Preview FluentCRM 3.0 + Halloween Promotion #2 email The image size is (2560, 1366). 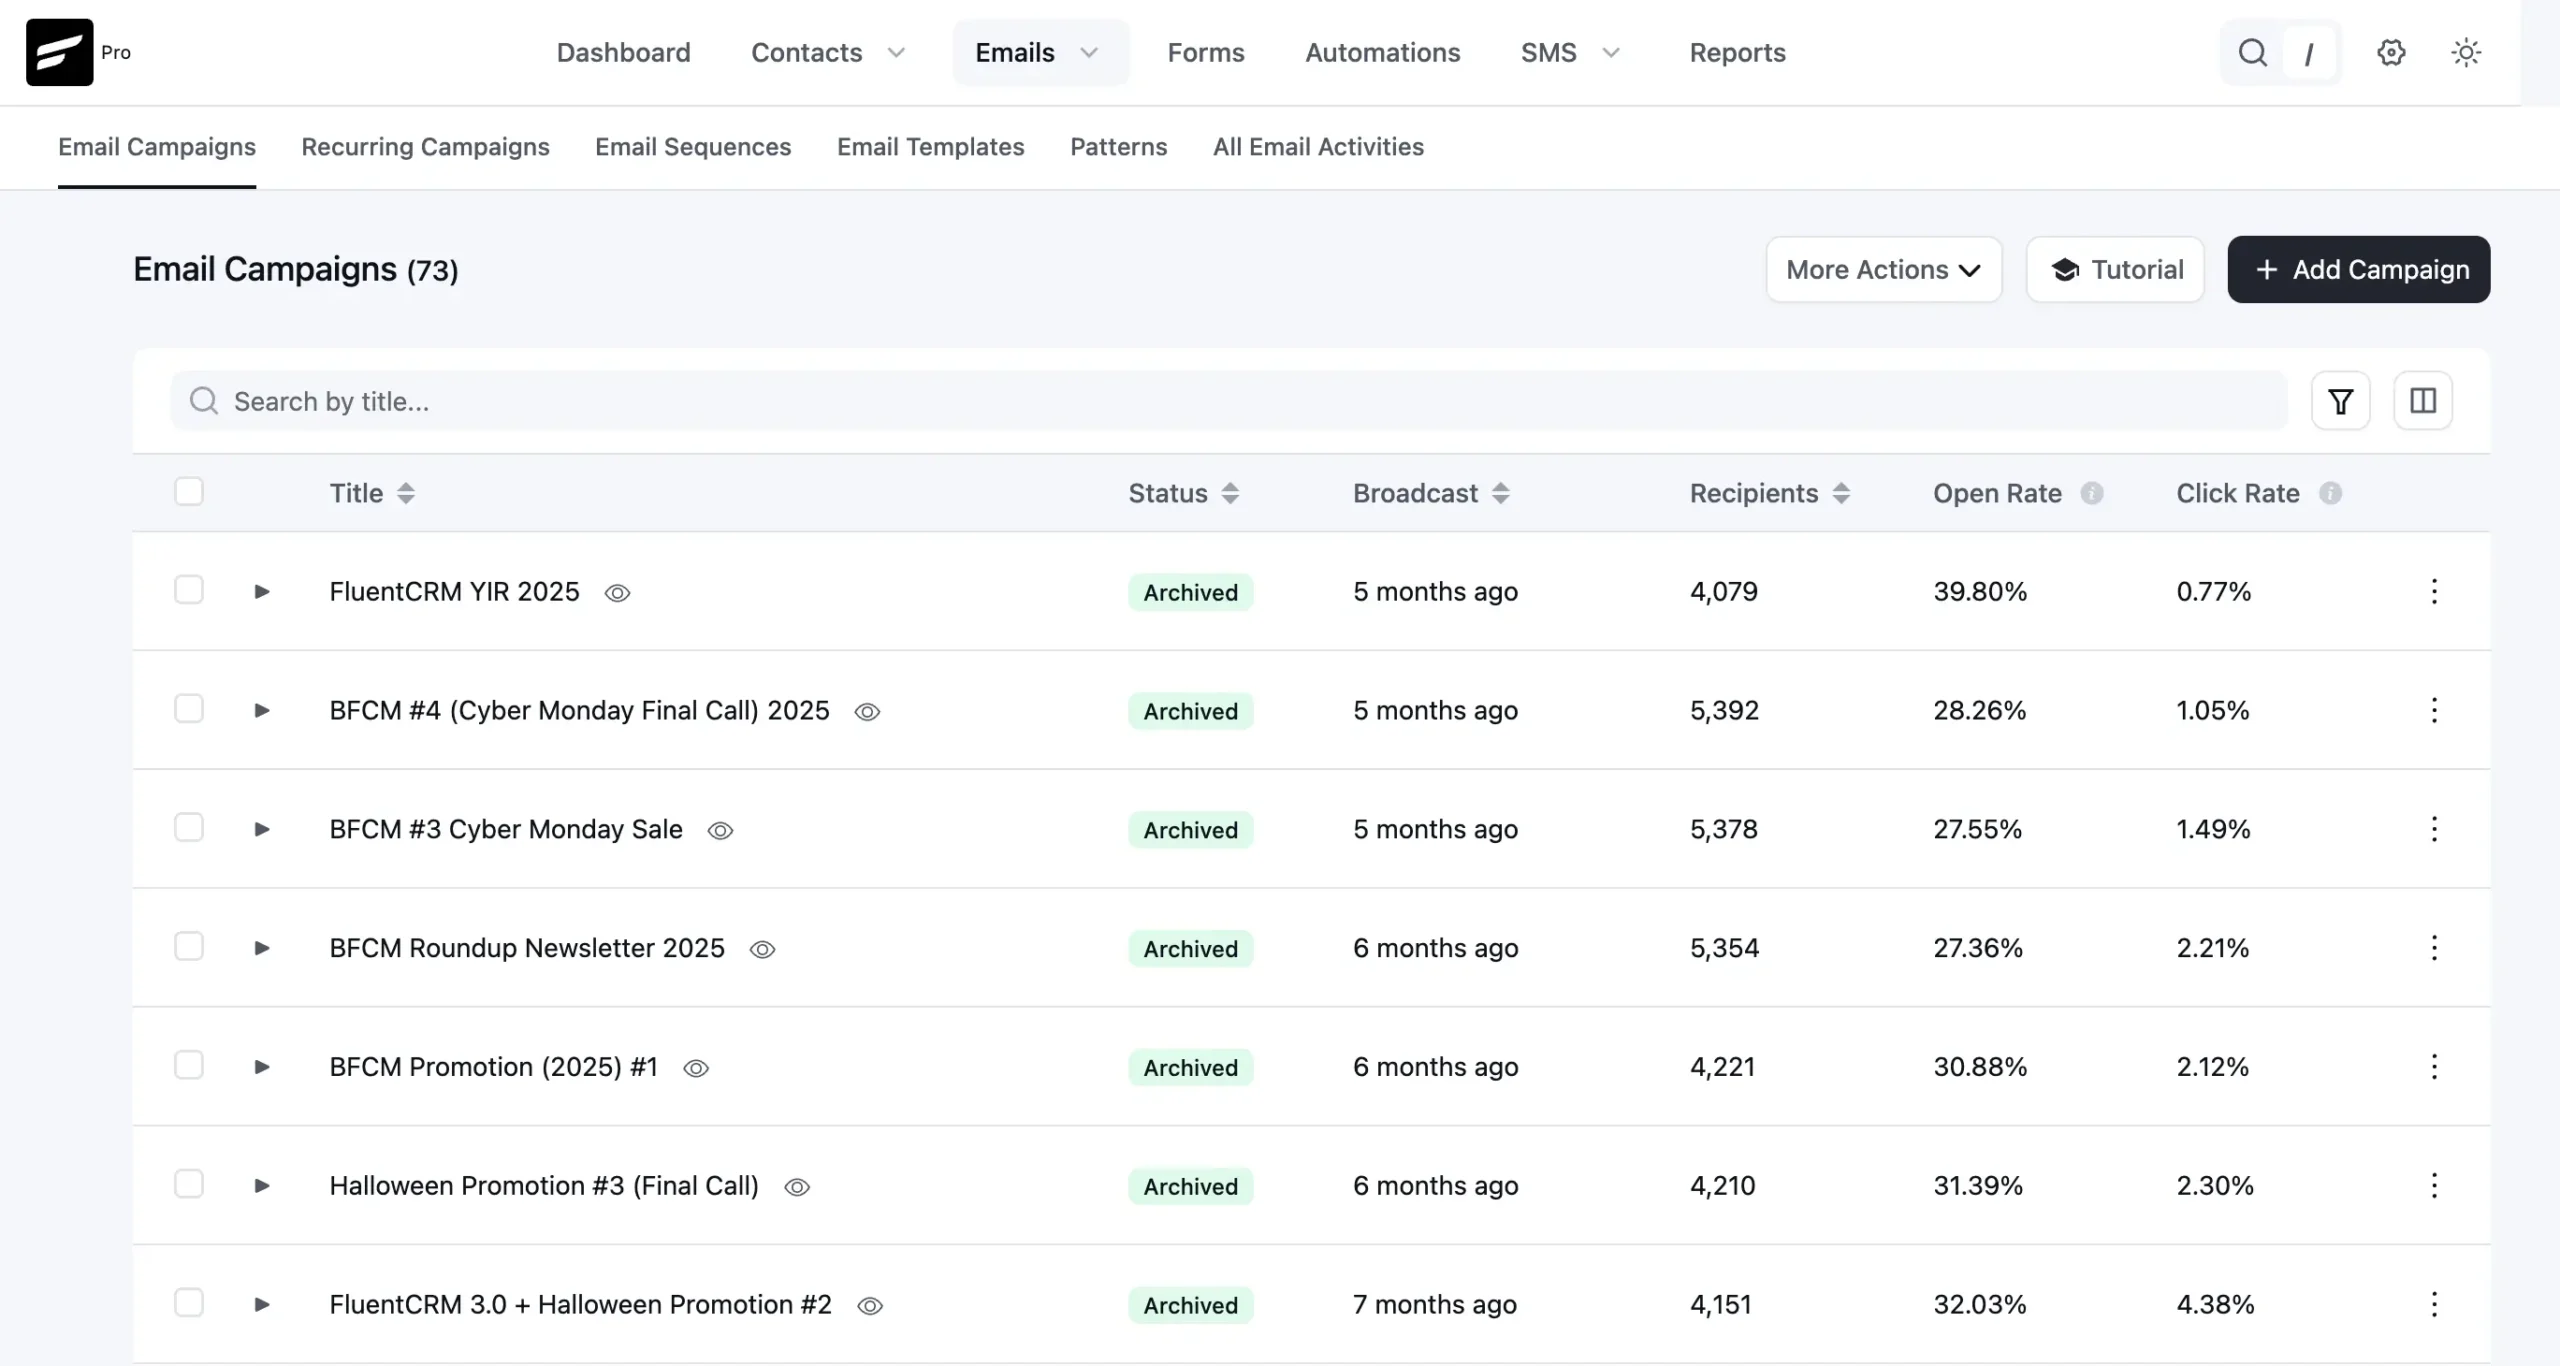870,1307
